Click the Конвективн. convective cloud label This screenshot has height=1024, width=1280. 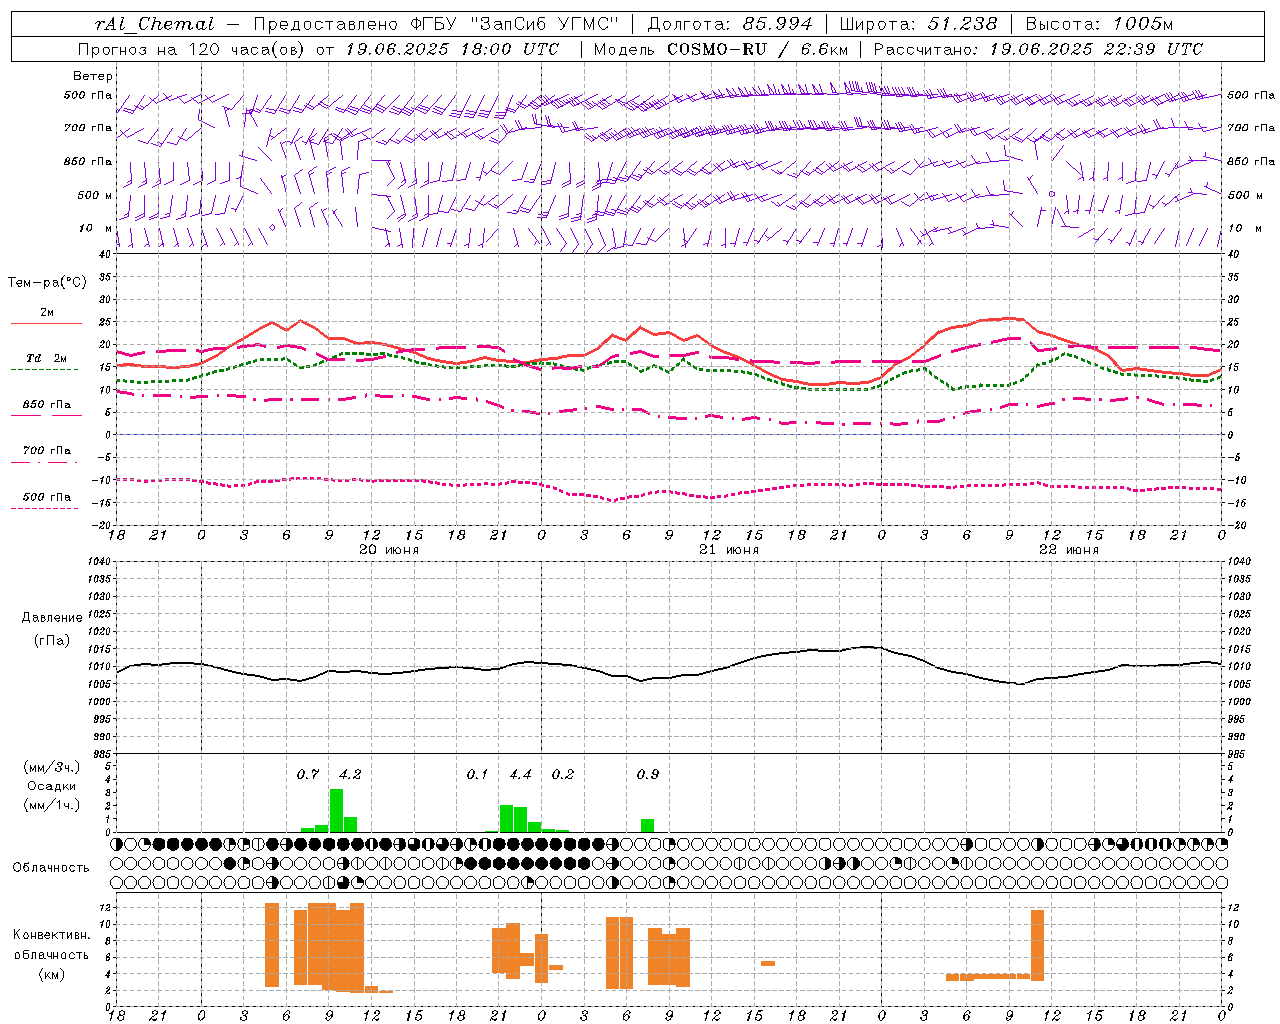pos(51,935)
